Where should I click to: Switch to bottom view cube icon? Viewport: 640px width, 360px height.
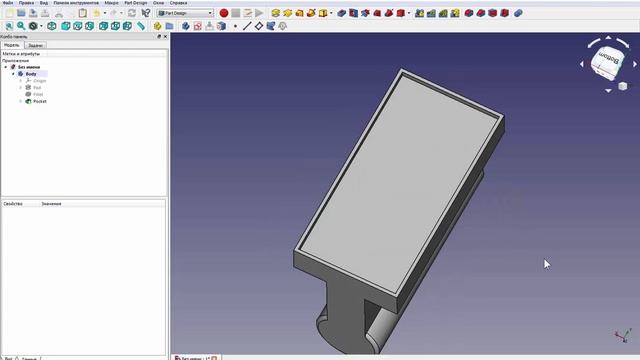(116, 26)
